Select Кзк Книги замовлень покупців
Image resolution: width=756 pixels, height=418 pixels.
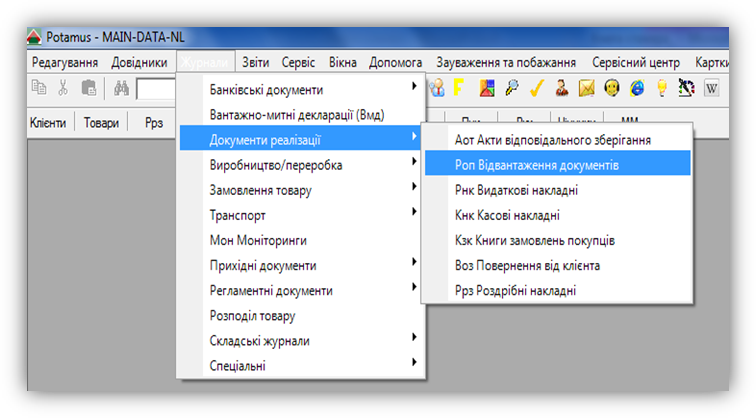click(557, 240)
